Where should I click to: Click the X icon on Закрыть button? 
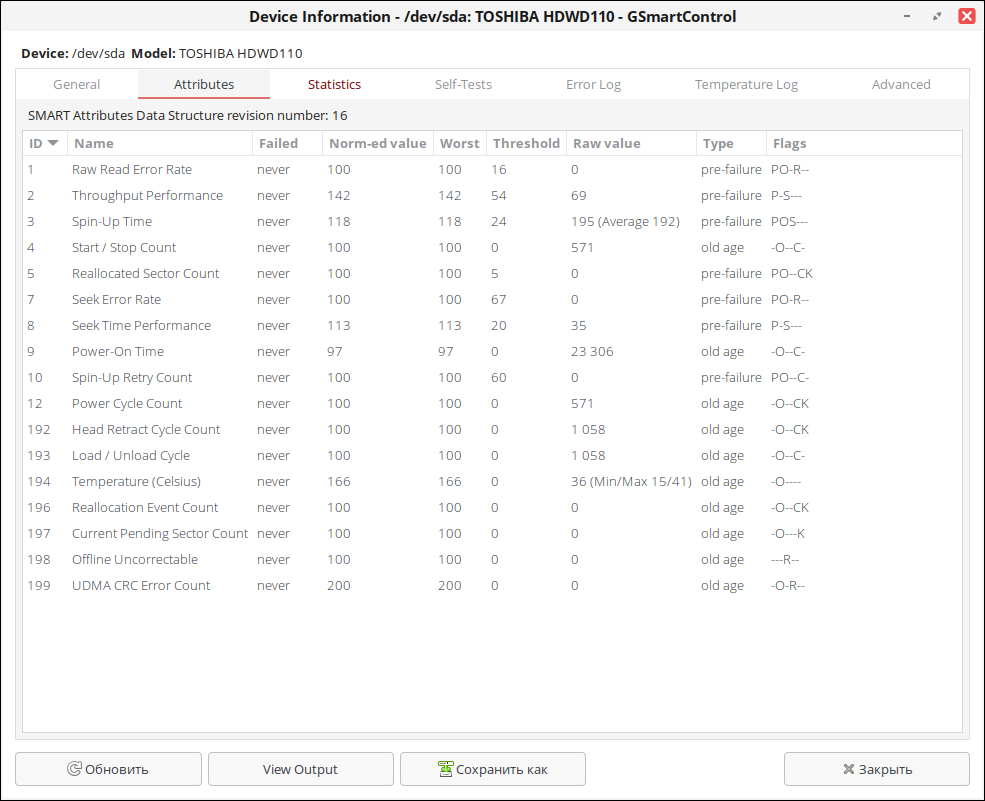(849, 769)
